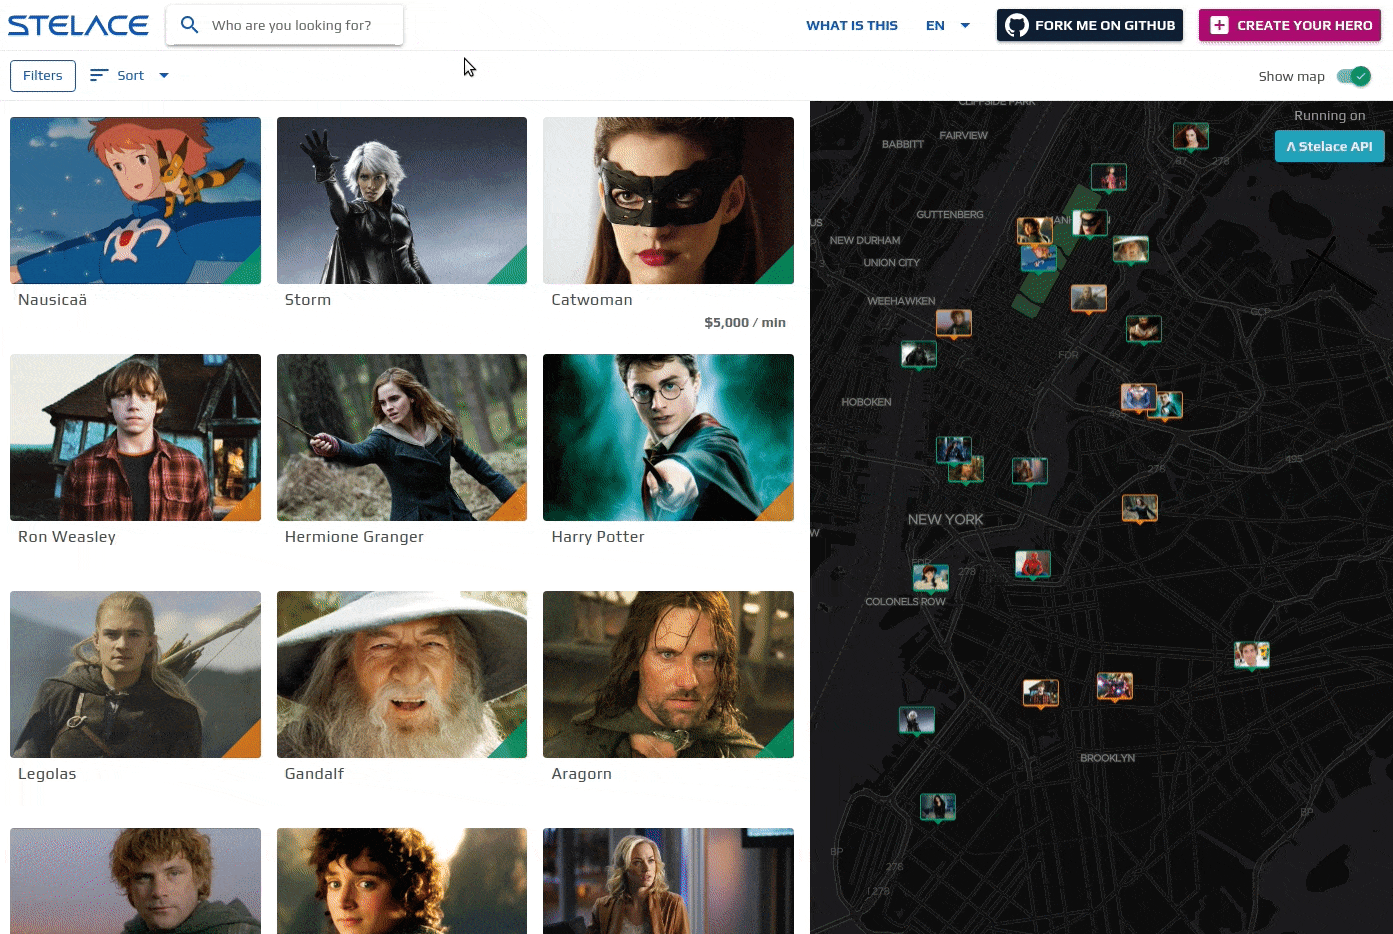
Task: Click the STELACE logo
Action: (78, 25)
